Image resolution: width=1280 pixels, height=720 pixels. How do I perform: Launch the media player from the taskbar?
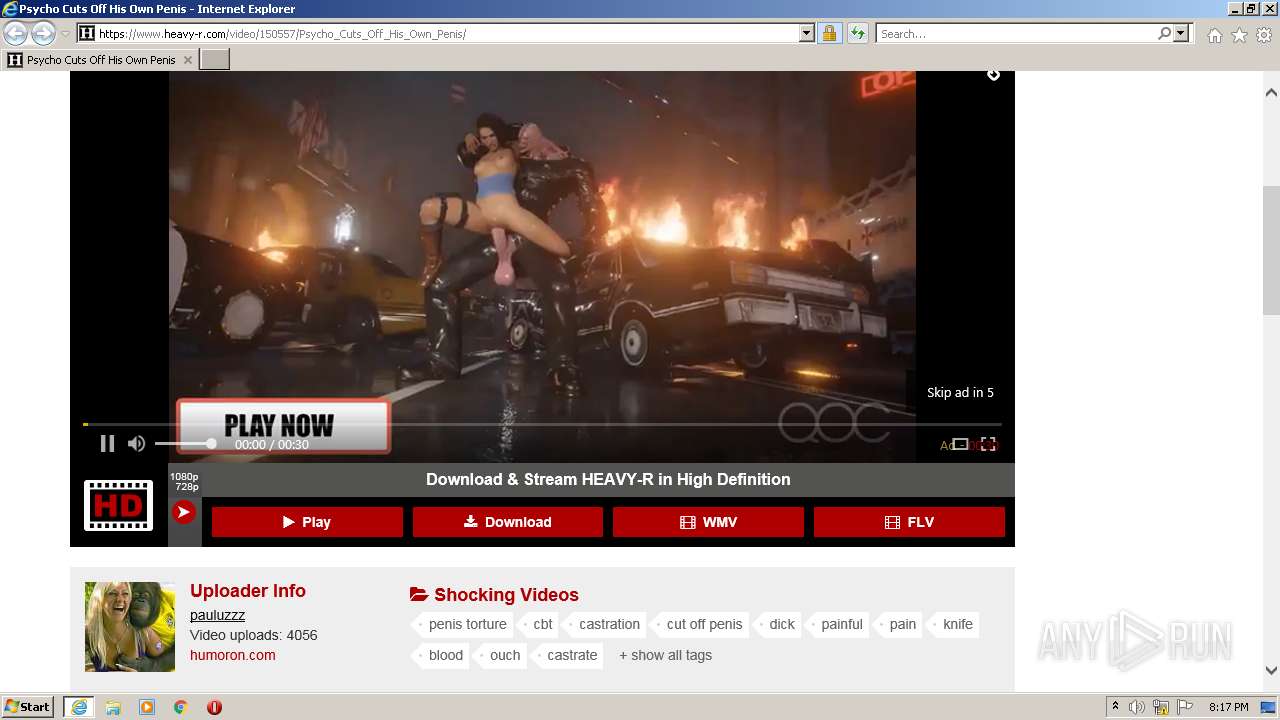(147, 707)
